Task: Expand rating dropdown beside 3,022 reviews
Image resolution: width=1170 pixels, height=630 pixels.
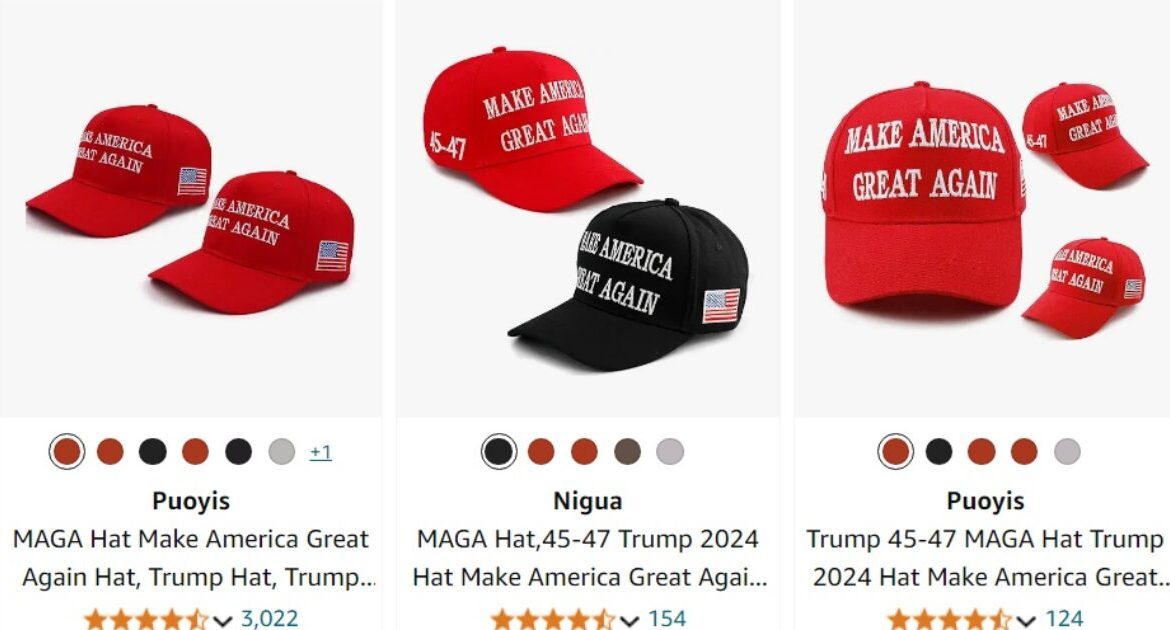Action: tap(222, 620)
